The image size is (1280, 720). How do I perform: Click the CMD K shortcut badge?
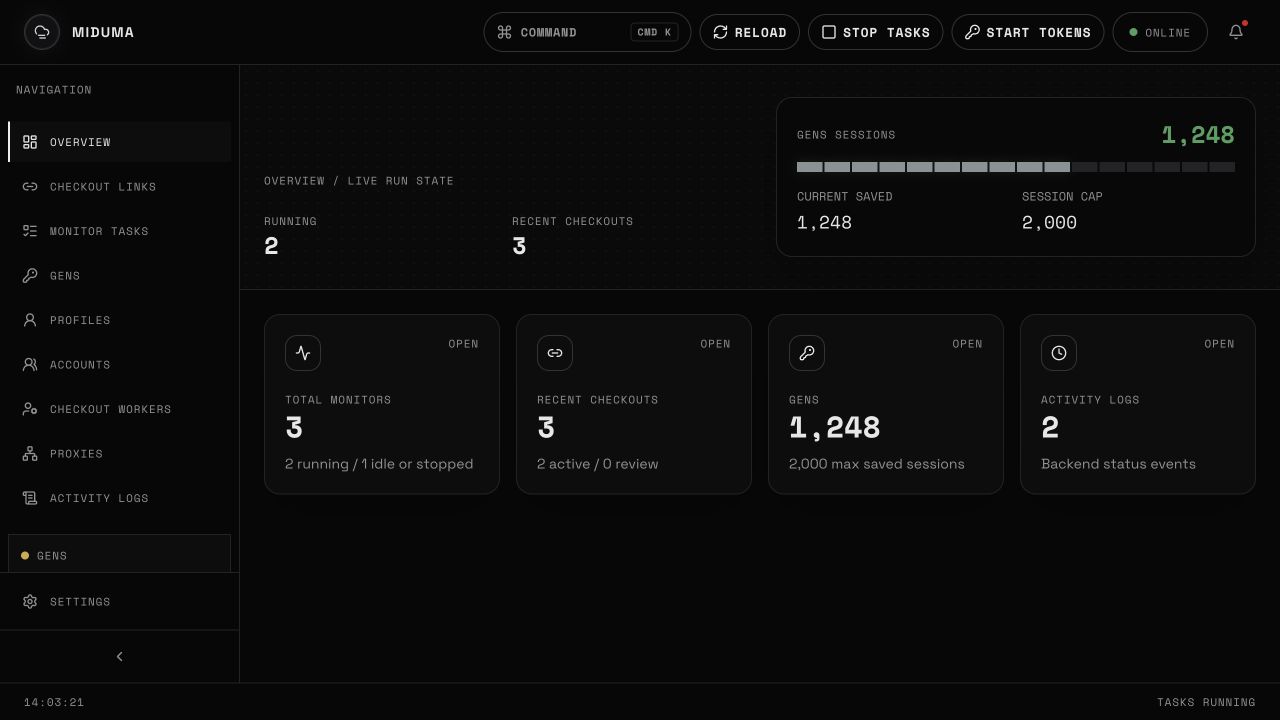pos(655,32)
